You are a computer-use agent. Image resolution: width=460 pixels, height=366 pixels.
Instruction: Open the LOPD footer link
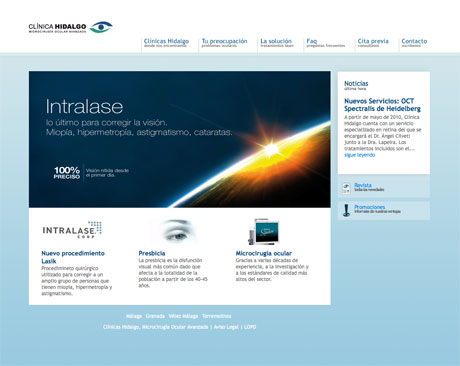250,327
